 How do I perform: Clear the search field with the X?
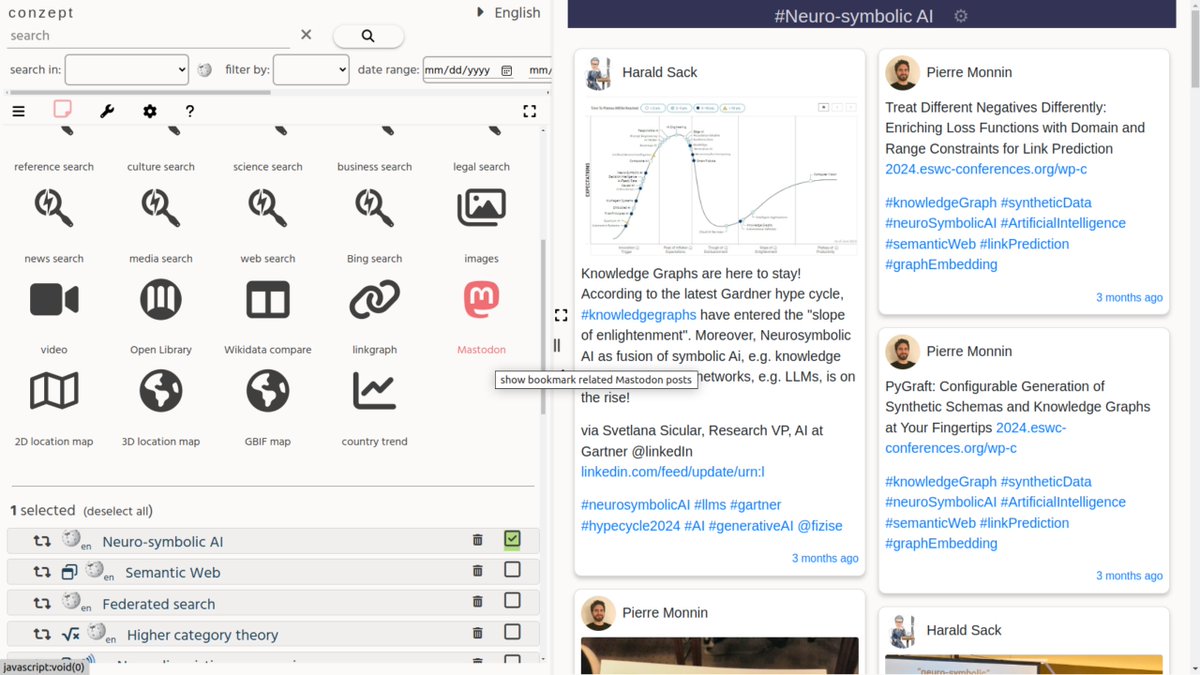click(x=306, y=35)
